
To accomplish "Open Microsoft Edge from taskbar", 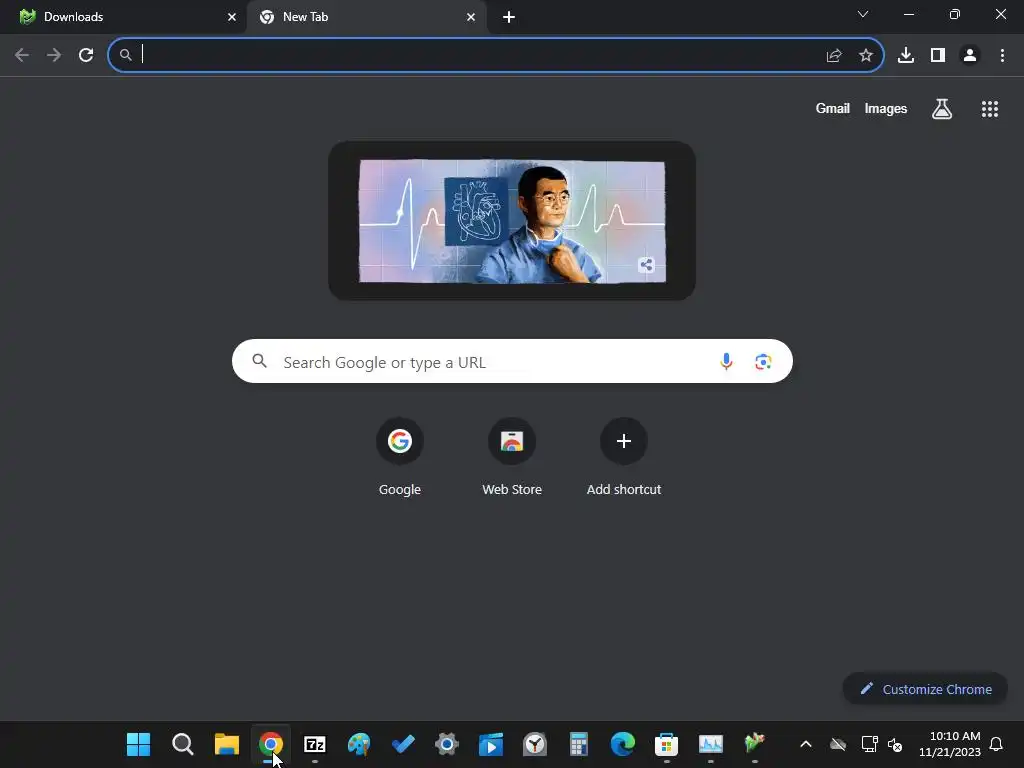I will point(622,744).
